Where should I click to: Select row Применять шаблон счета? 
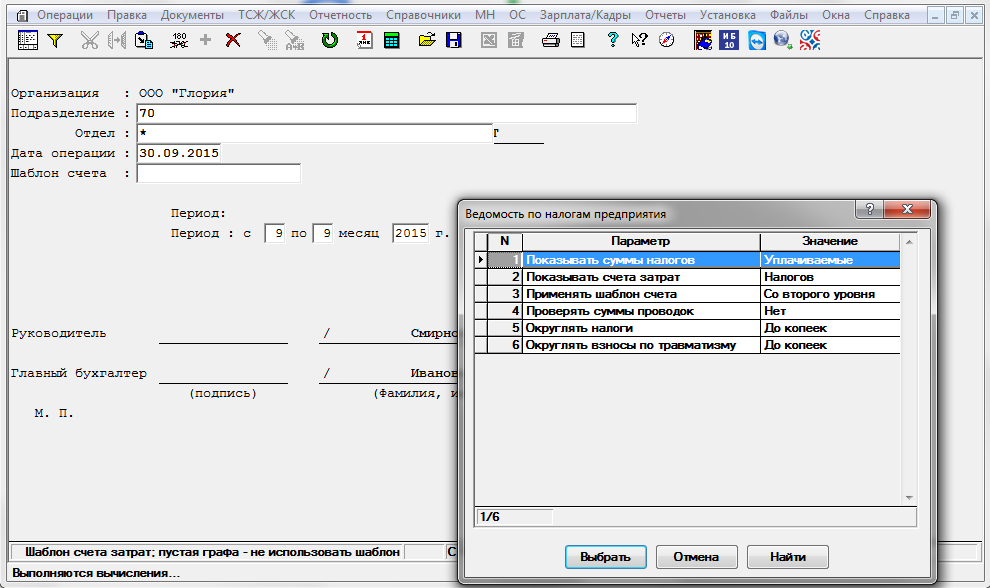click(x=687, y=294)
